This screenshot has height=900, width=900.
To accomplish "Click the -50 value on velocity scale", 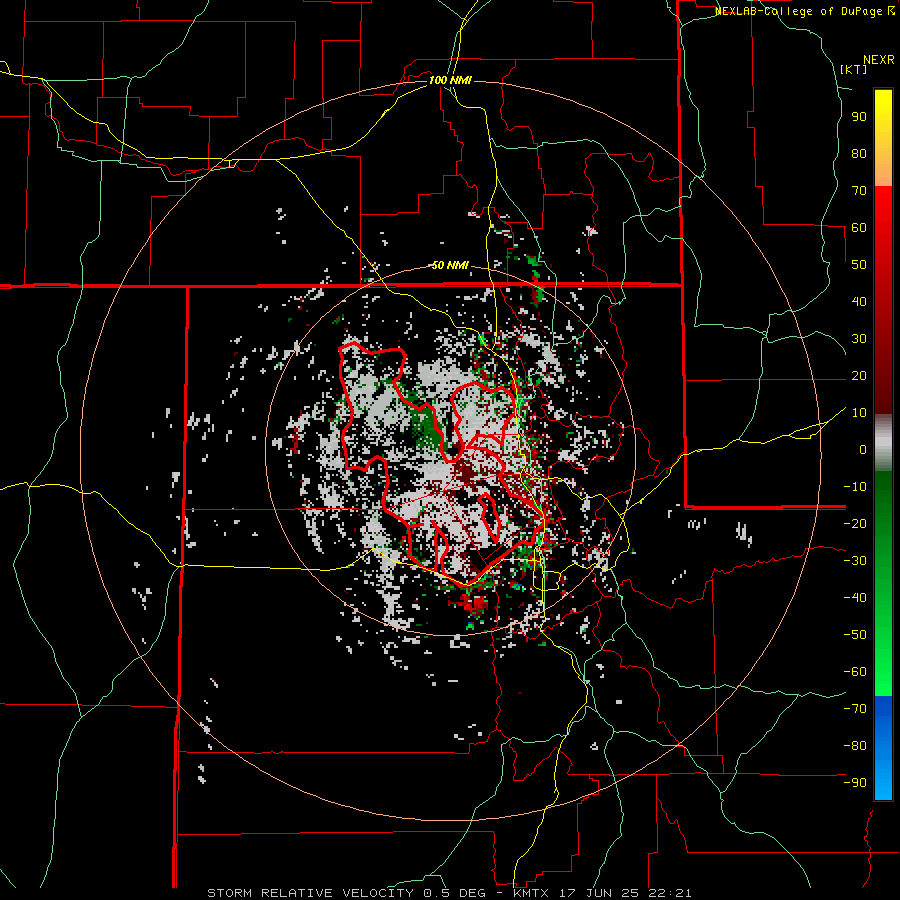I will [x=855, y=635].
